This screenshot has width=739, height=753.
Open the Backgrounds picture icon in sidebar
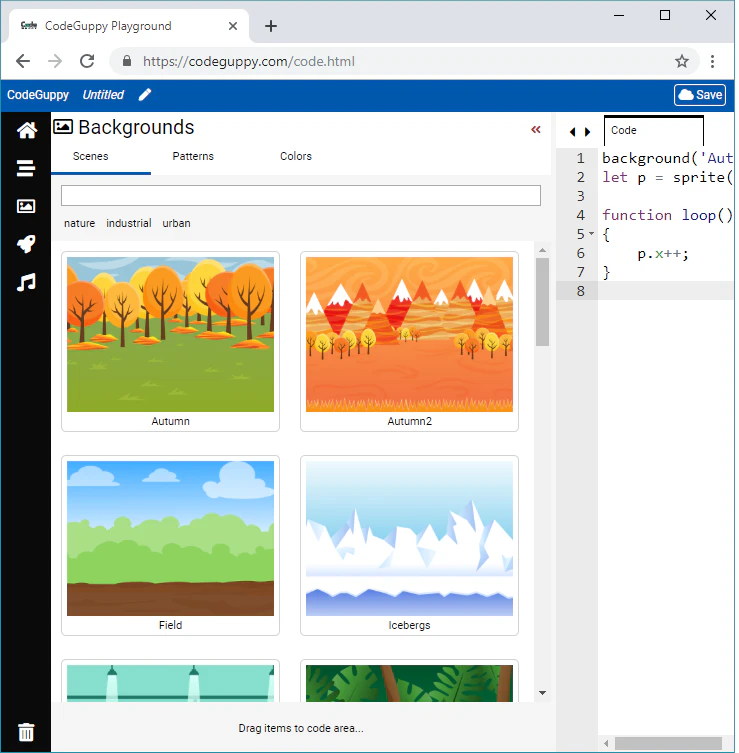[26, 206]
